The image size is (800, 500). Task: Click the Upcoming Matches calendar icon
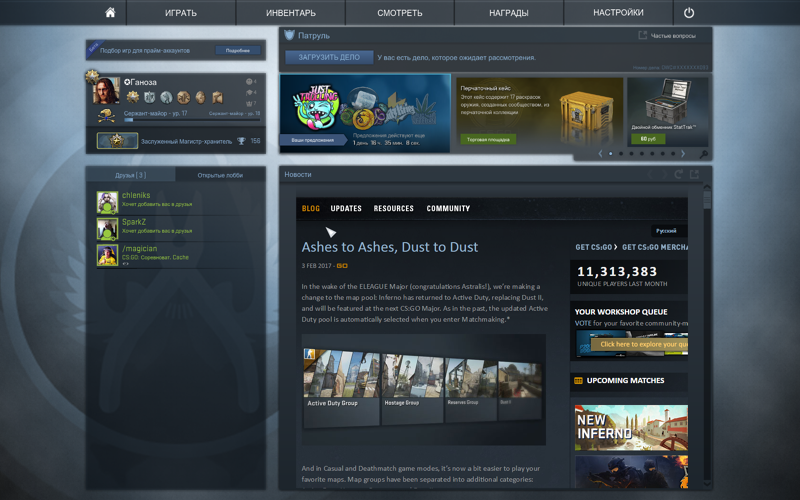click(x=578, y=381)
